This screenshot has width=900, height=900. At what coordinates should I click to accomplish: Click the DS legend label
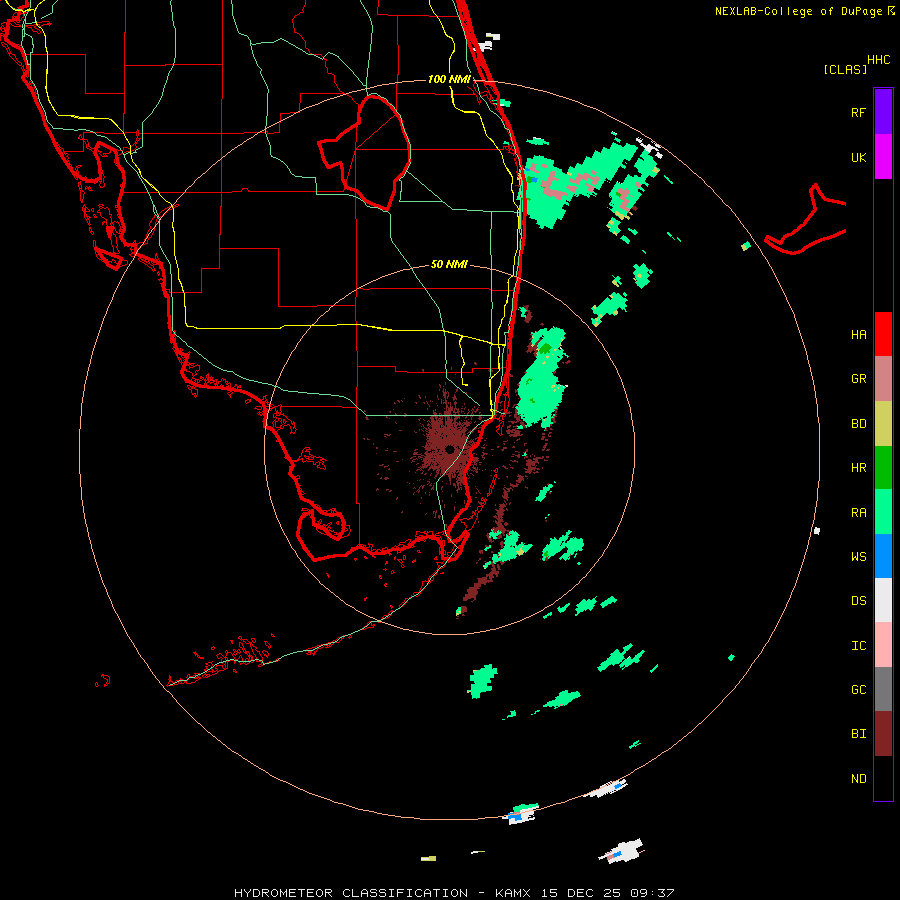(858, 600)
